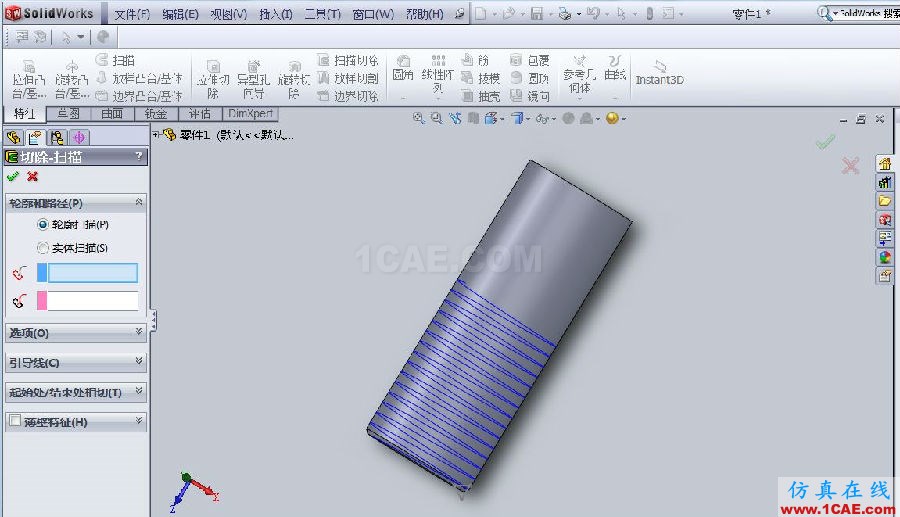Click Zoom to Fit in view toolbar
Viewport: 900px width, 517px height.
418,118
